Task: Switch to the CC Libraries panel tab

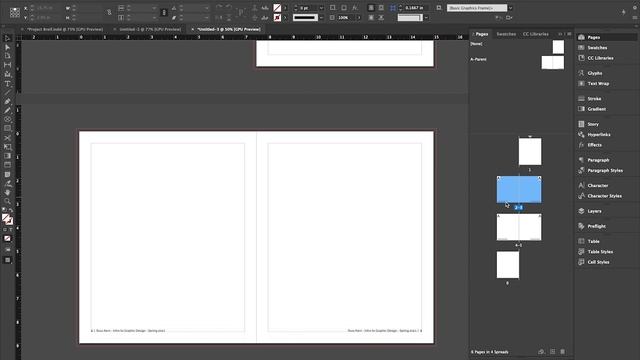Action: point(536,34)
